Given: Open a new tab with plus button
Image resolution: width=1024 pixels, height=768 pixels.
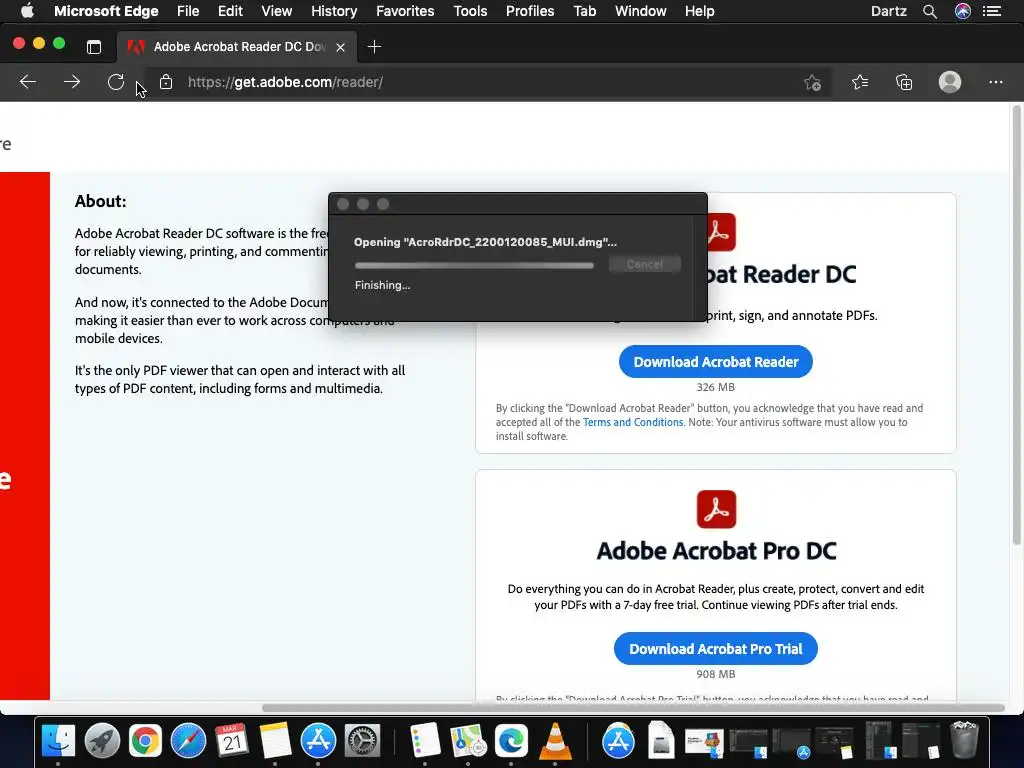Looking at the screenshot, I should pos(374,47).
